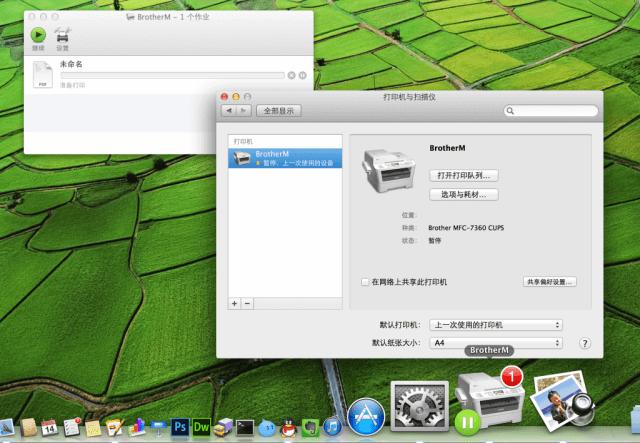Click the add printer plus button
Viewport: 640px width, 443px height.
(x=235, y=302)
